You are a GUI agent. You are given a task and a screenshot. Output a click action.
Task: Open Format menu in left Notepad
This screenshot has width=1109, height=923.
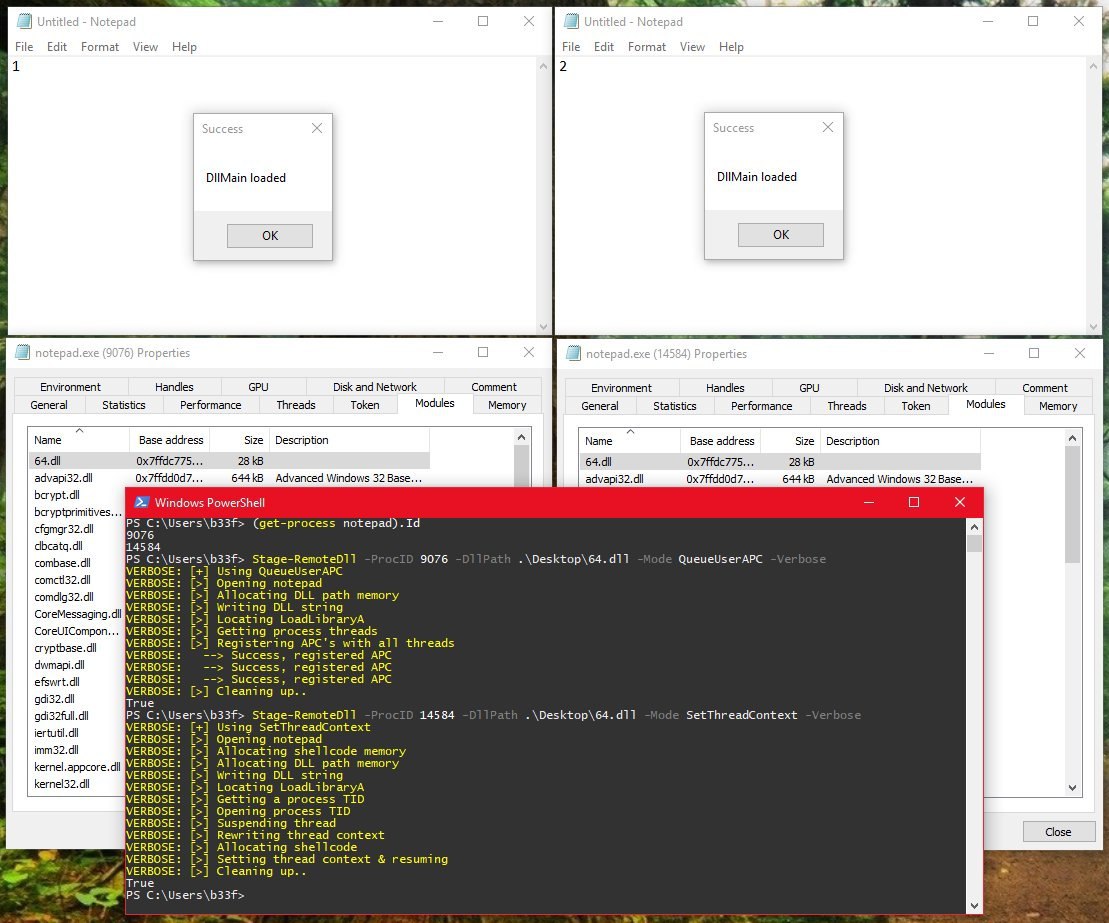pos(100,47)
